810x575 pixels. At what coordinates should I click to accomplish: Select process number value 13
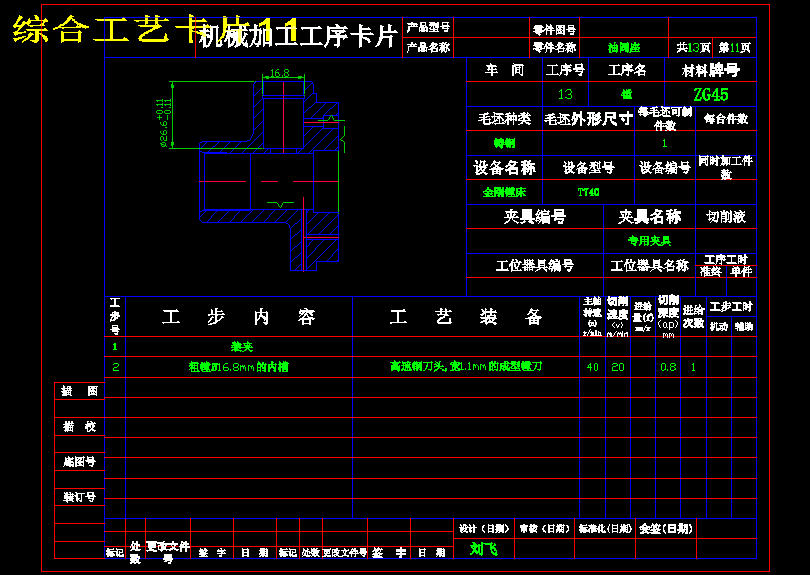click(565, 94)
